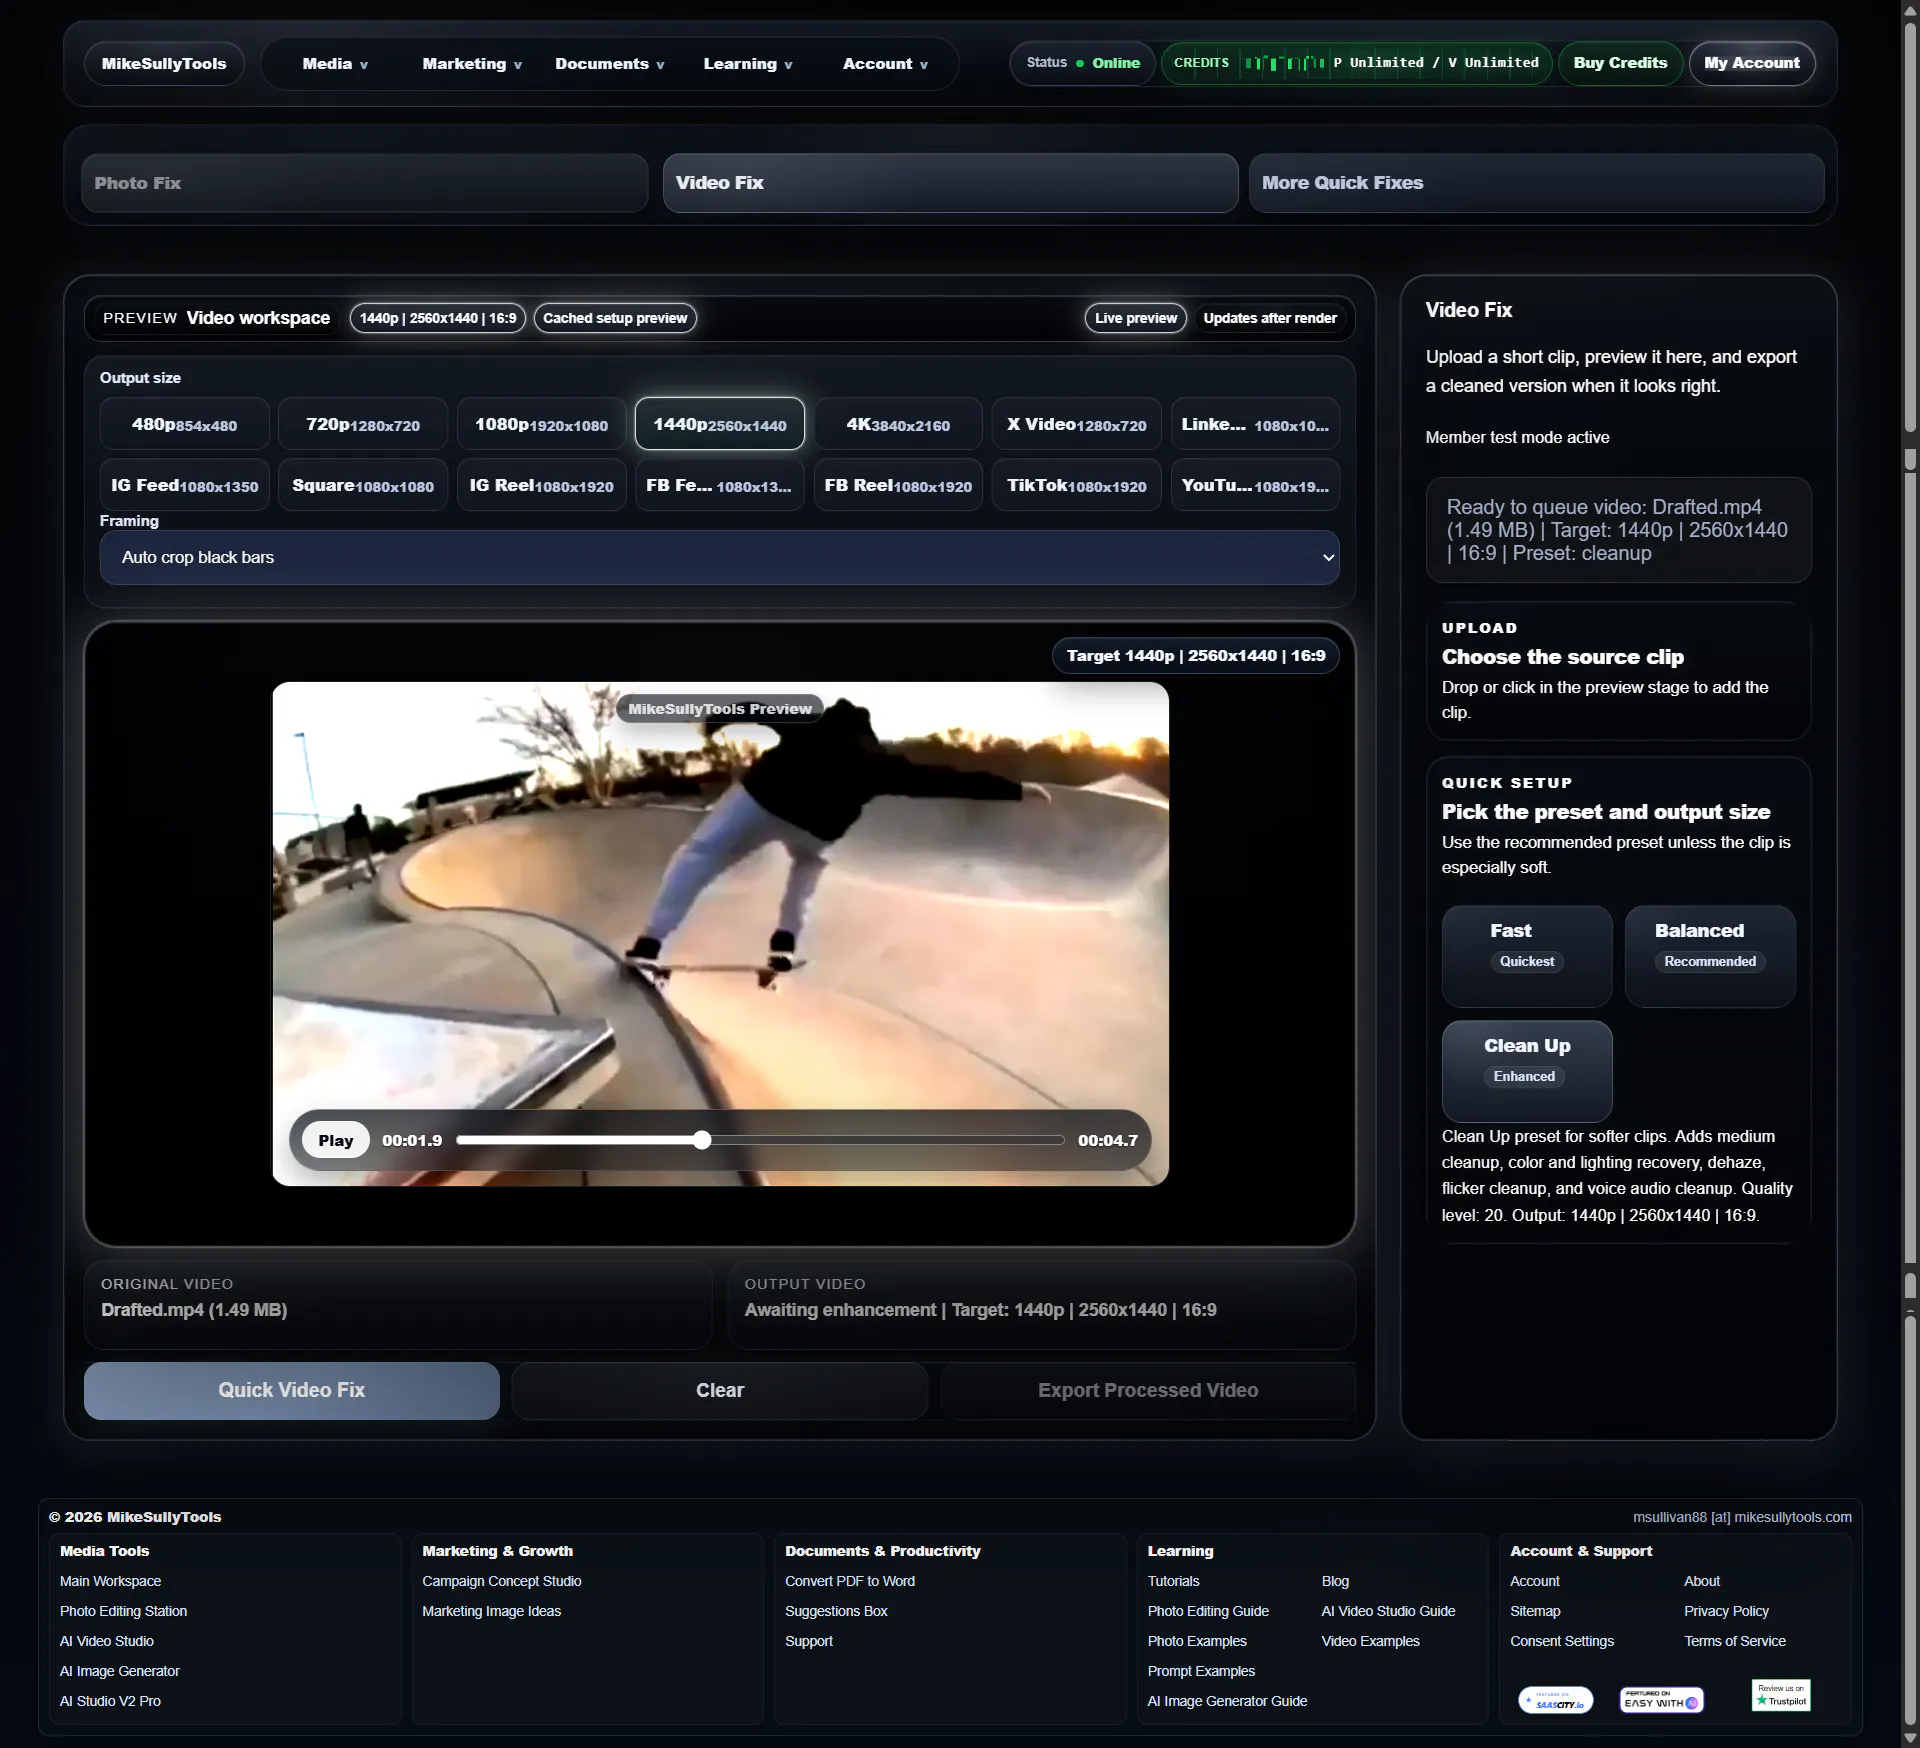Expand the Documents menu

[610, 64]
